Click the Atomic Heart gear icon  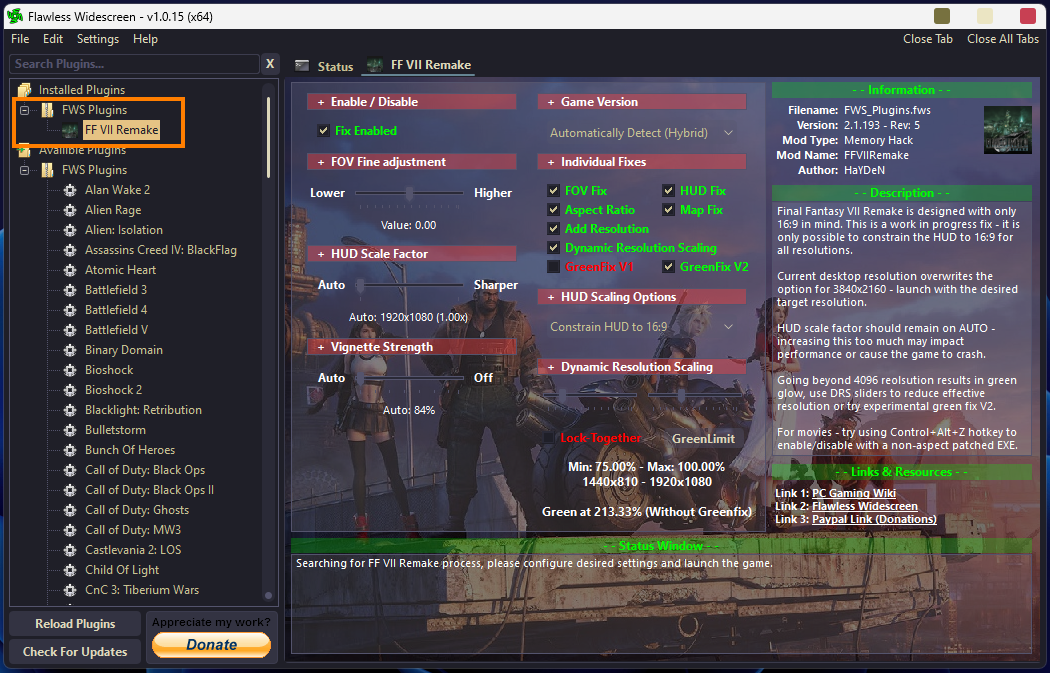pos(70,271)
